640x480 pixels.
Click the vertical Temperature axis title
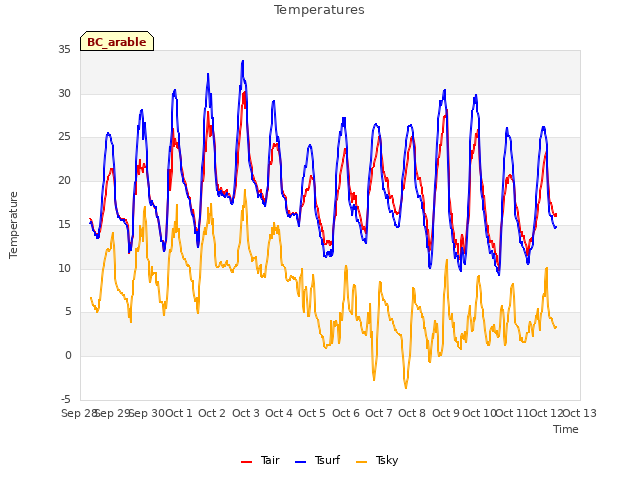(13, 225)
